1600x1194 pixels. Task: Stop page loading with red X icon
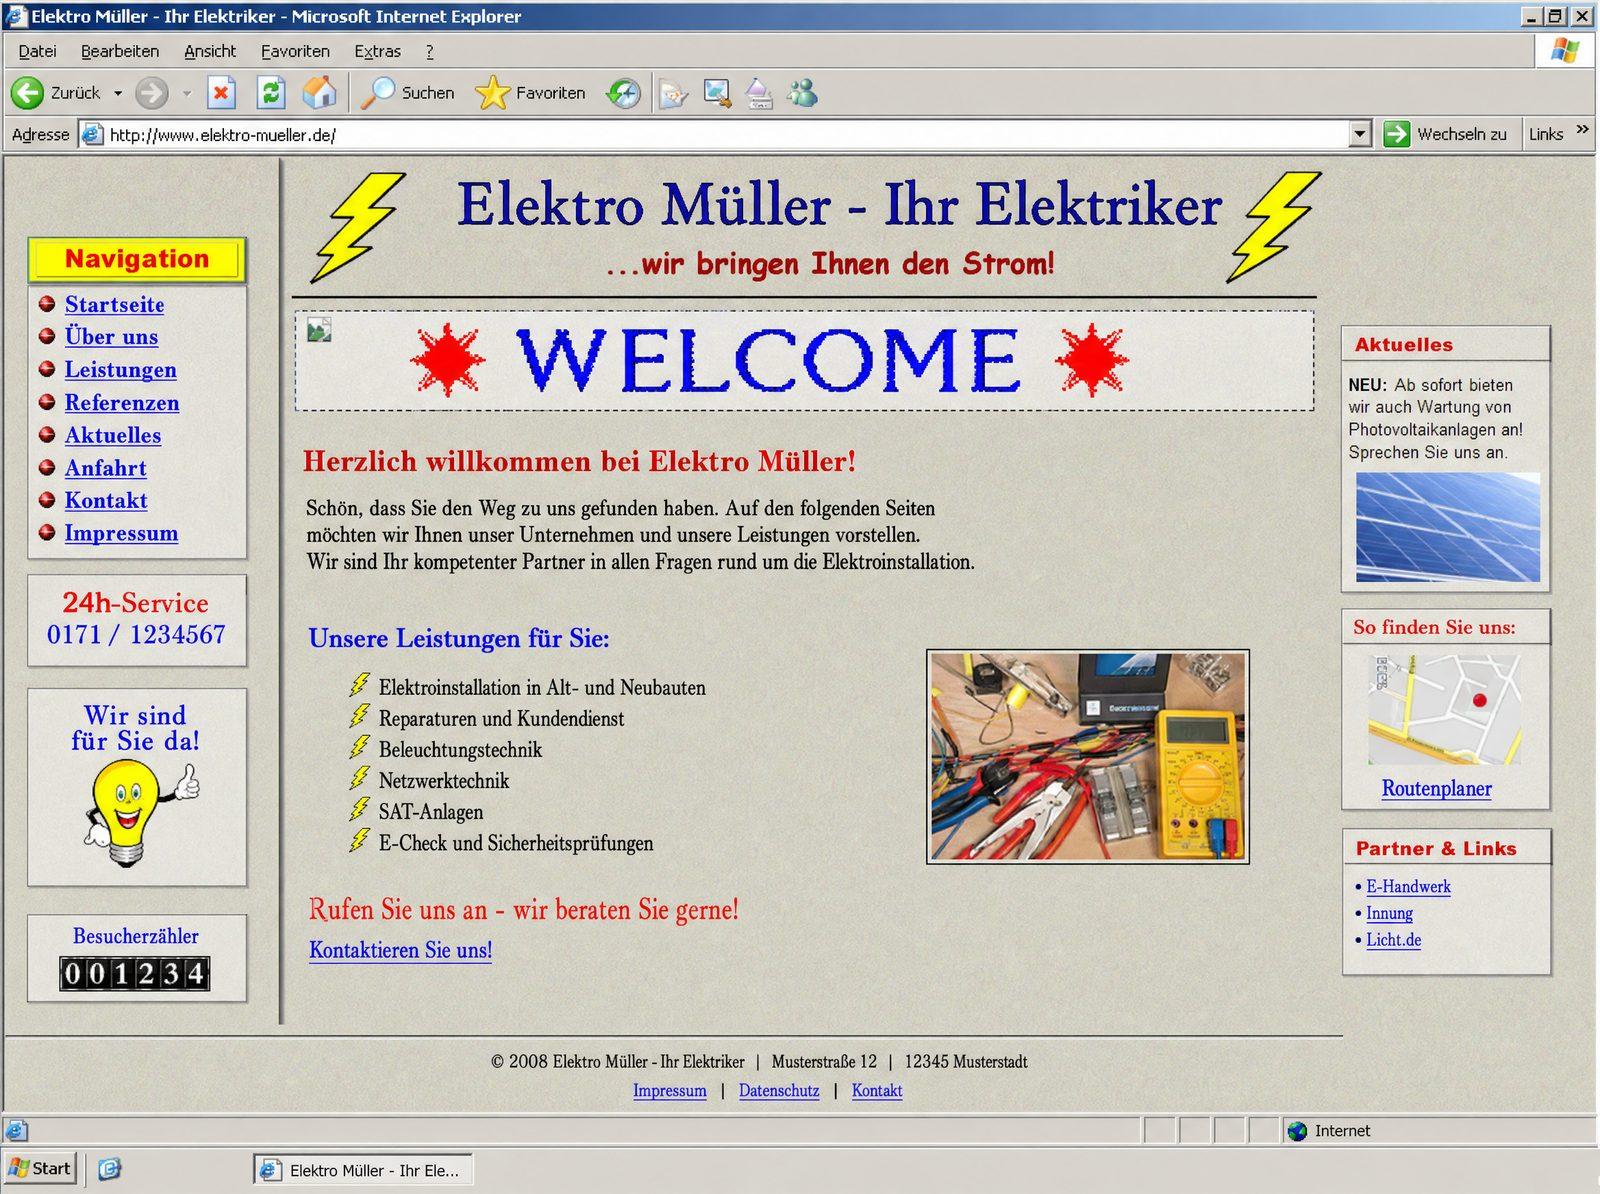221,93
